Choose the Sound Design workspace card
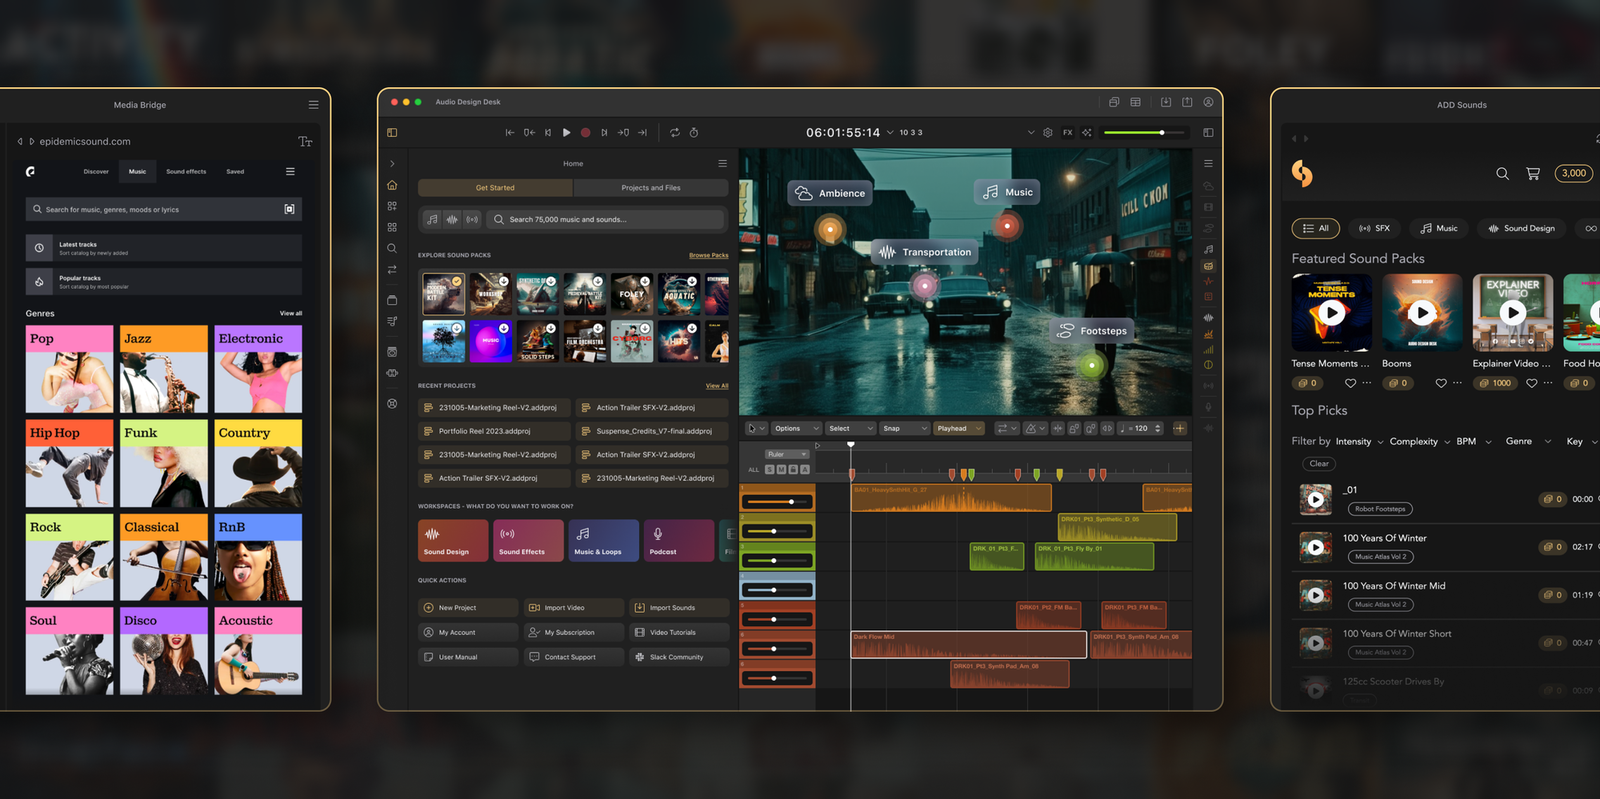1600x799 pixels. coord(453,540)
